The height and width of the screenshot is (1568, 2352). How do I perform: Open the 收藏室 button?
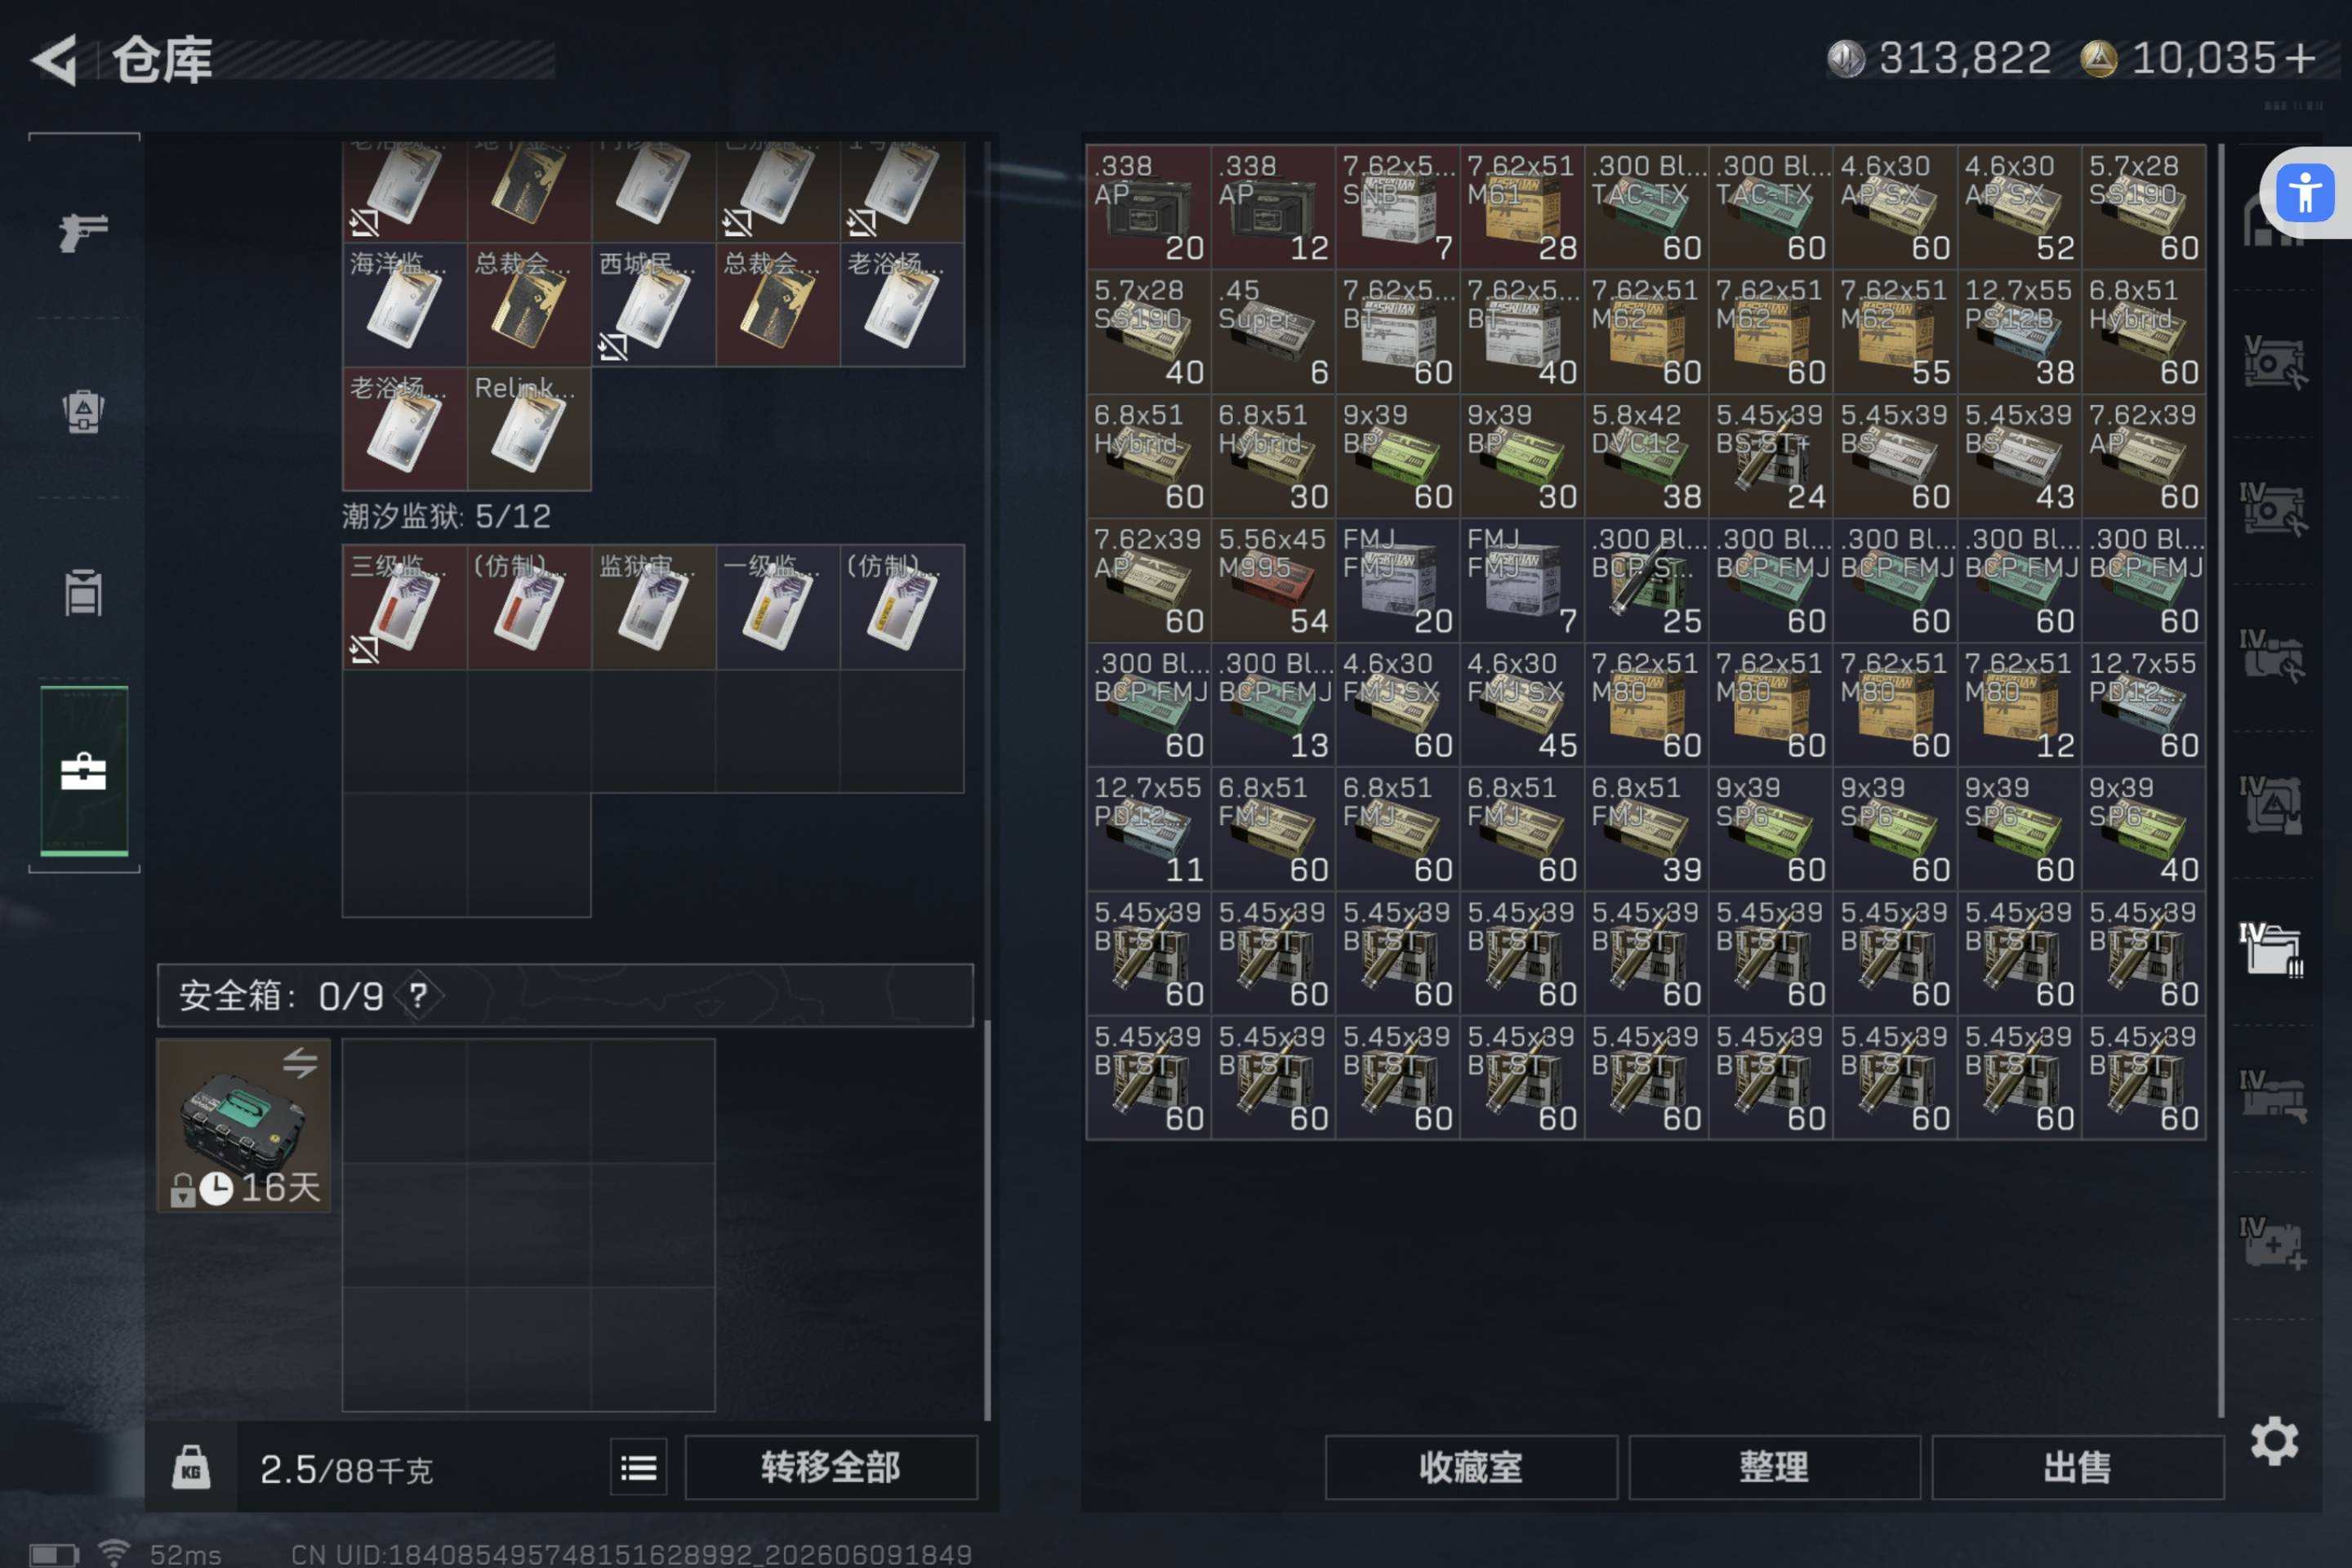(1471, 1467)
